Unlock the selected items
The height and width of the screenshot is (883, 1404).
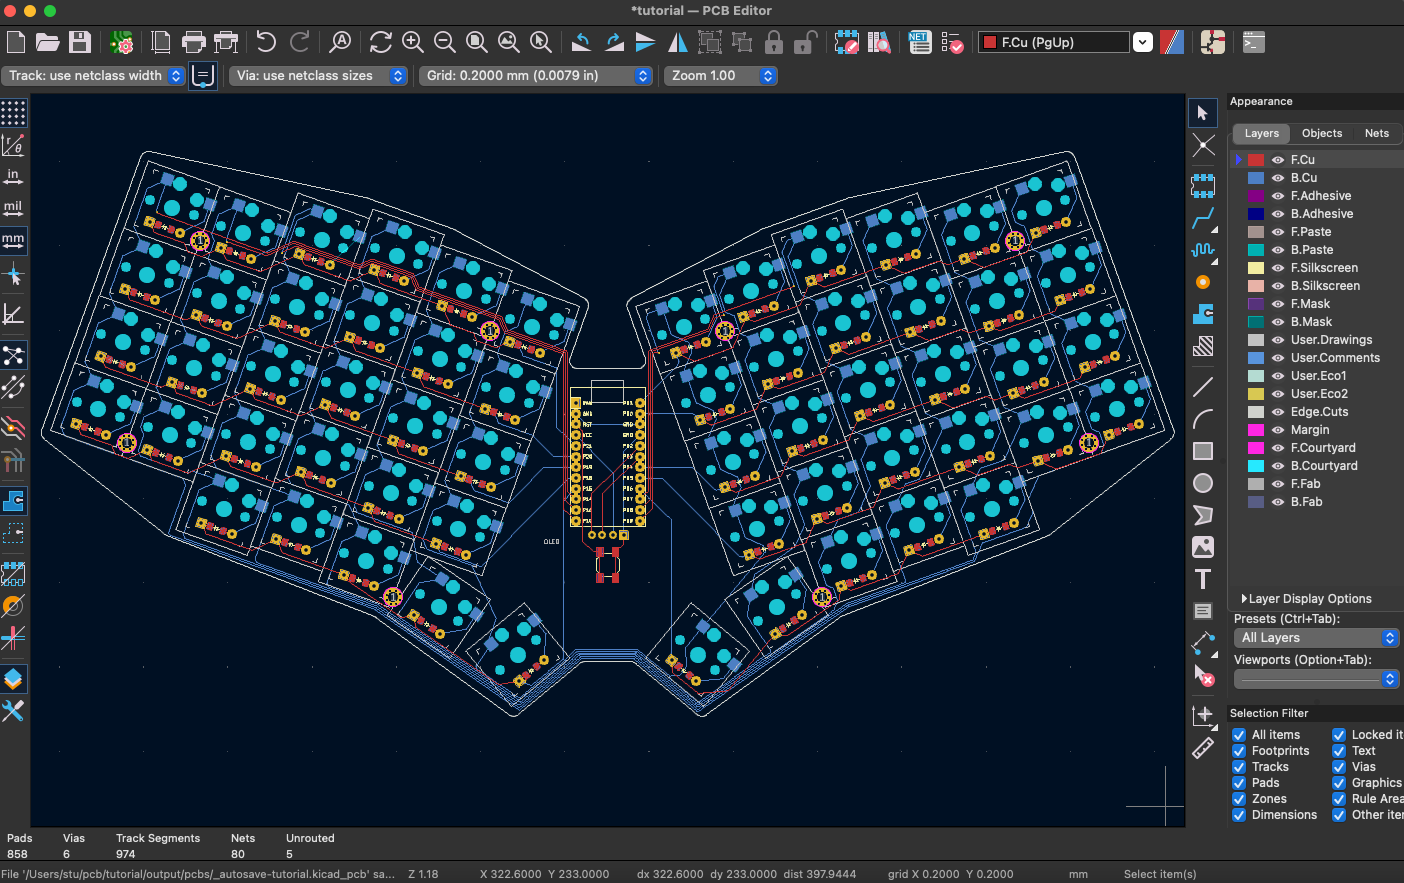pos(806,42)
